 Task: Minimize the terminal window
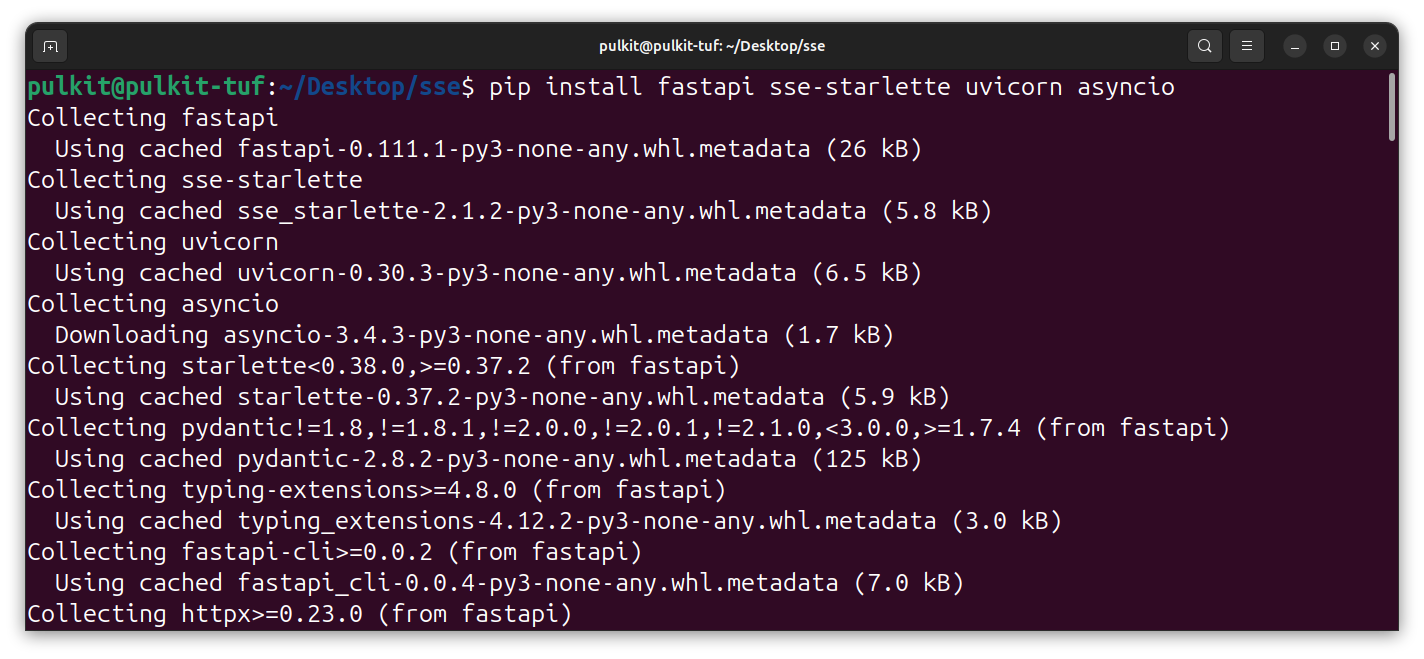click(1295, 46)
